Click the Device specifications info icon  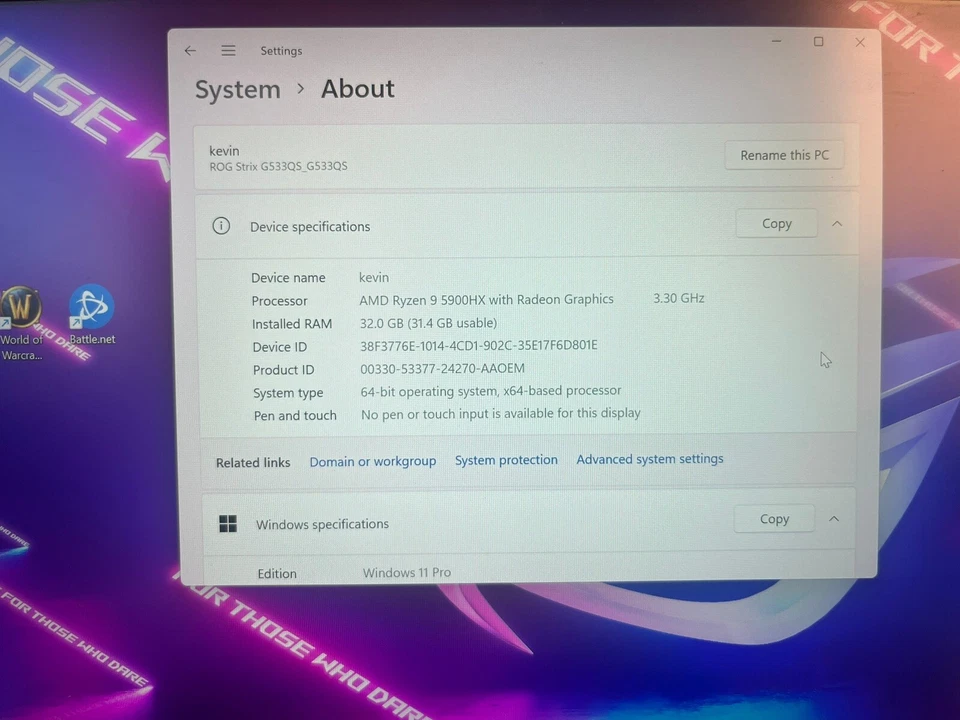pos(221,226)
